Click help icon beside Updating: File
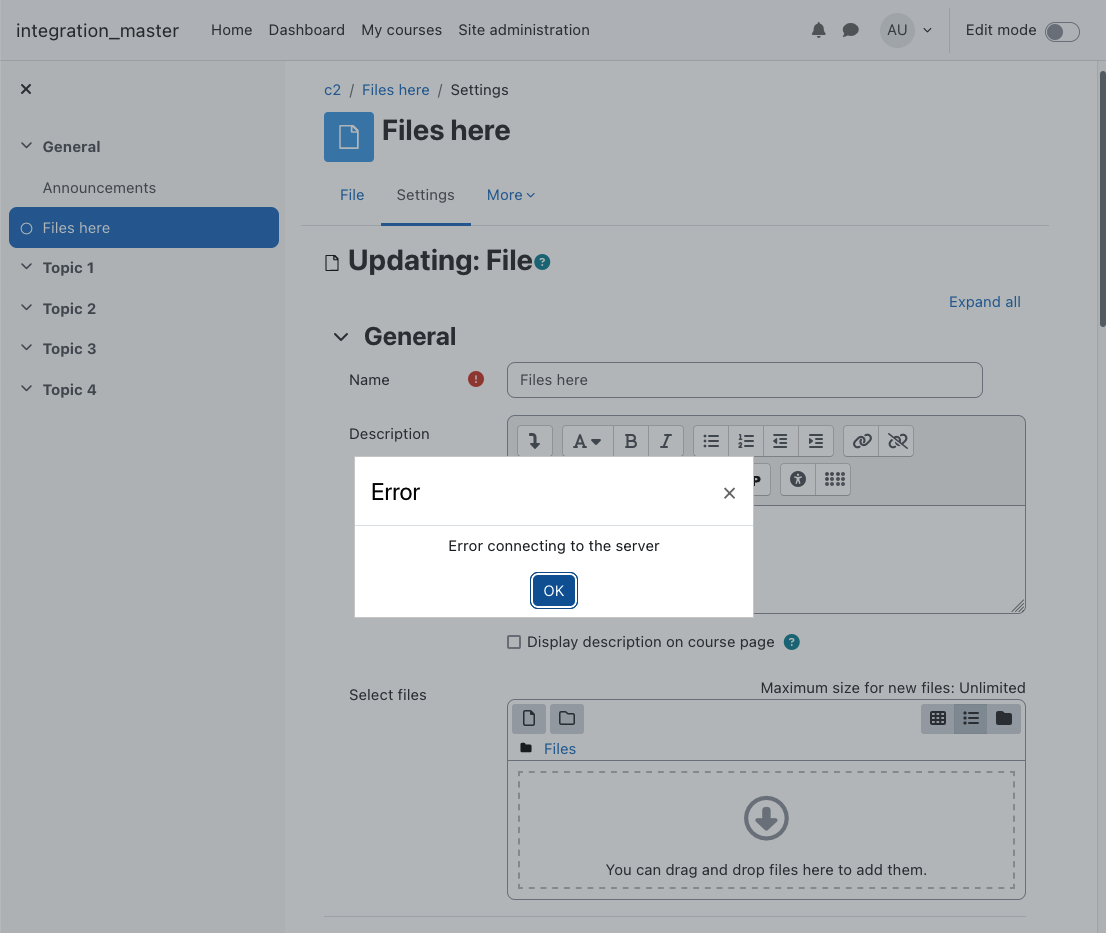Image resolution: width=1106 pixels, height=933 pixels. (x=542, y=262)
